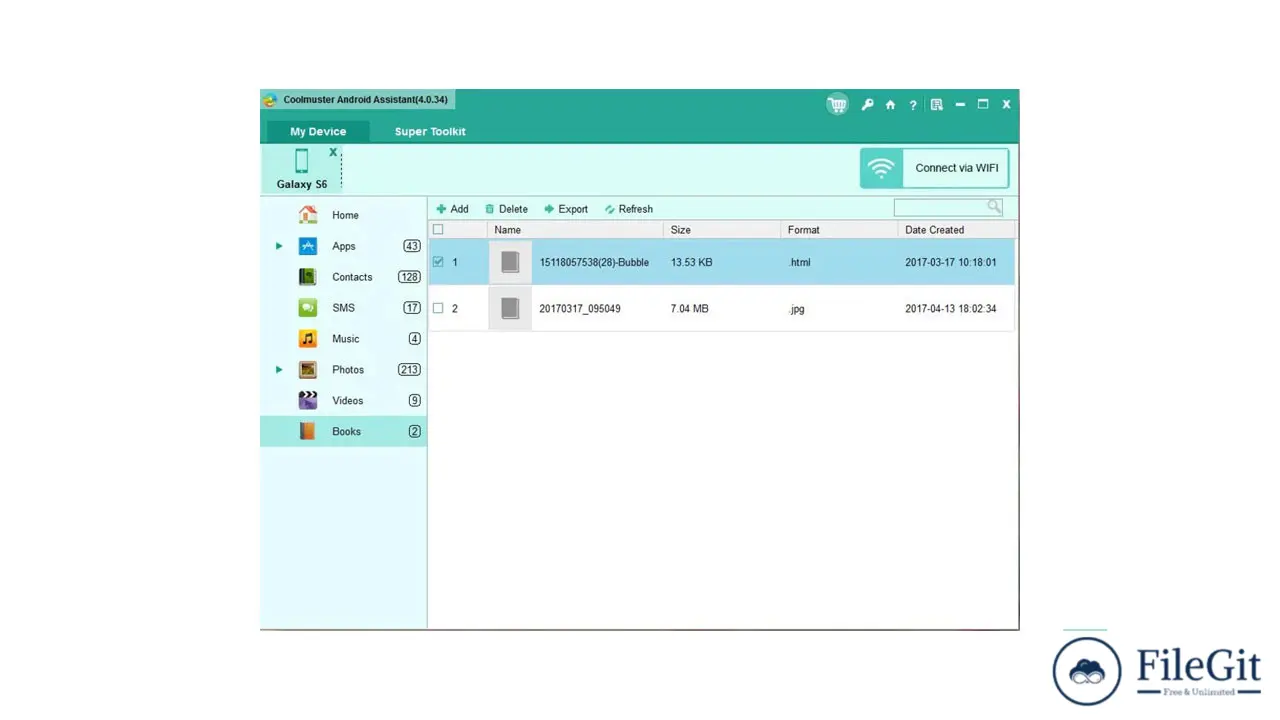Click the Apps store icon in sidebar

[308, 246]
